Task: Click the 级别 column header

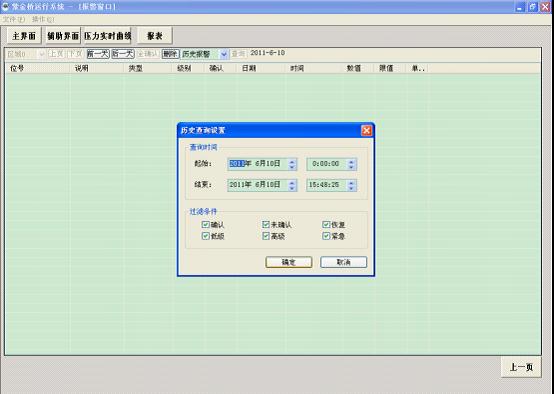Action: pos(189,68)
